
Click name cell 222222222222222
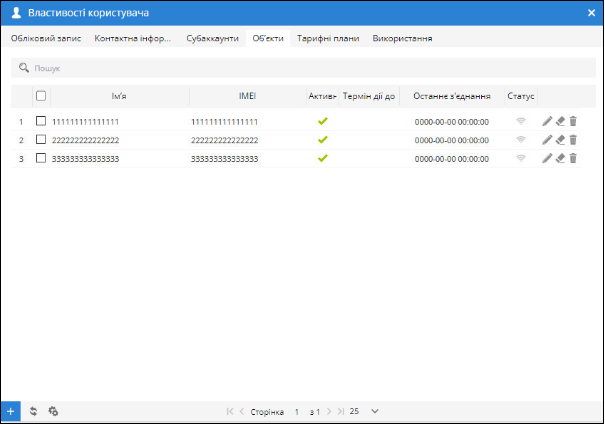click(85, 140)
